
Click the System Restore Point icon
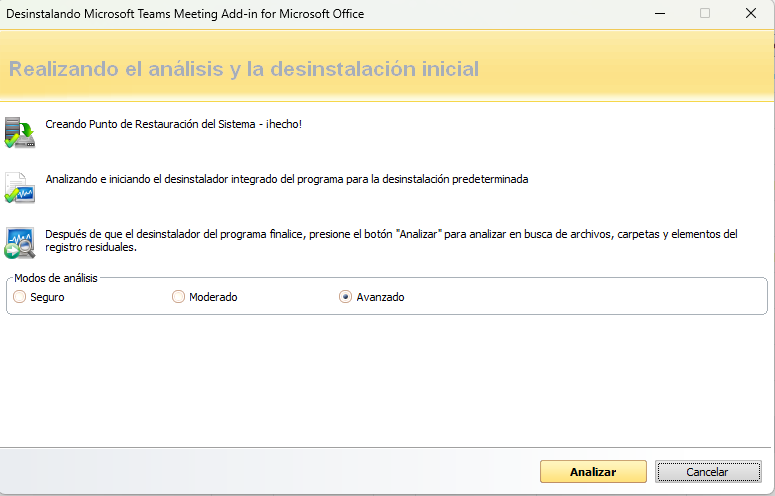tap(19, 132)
